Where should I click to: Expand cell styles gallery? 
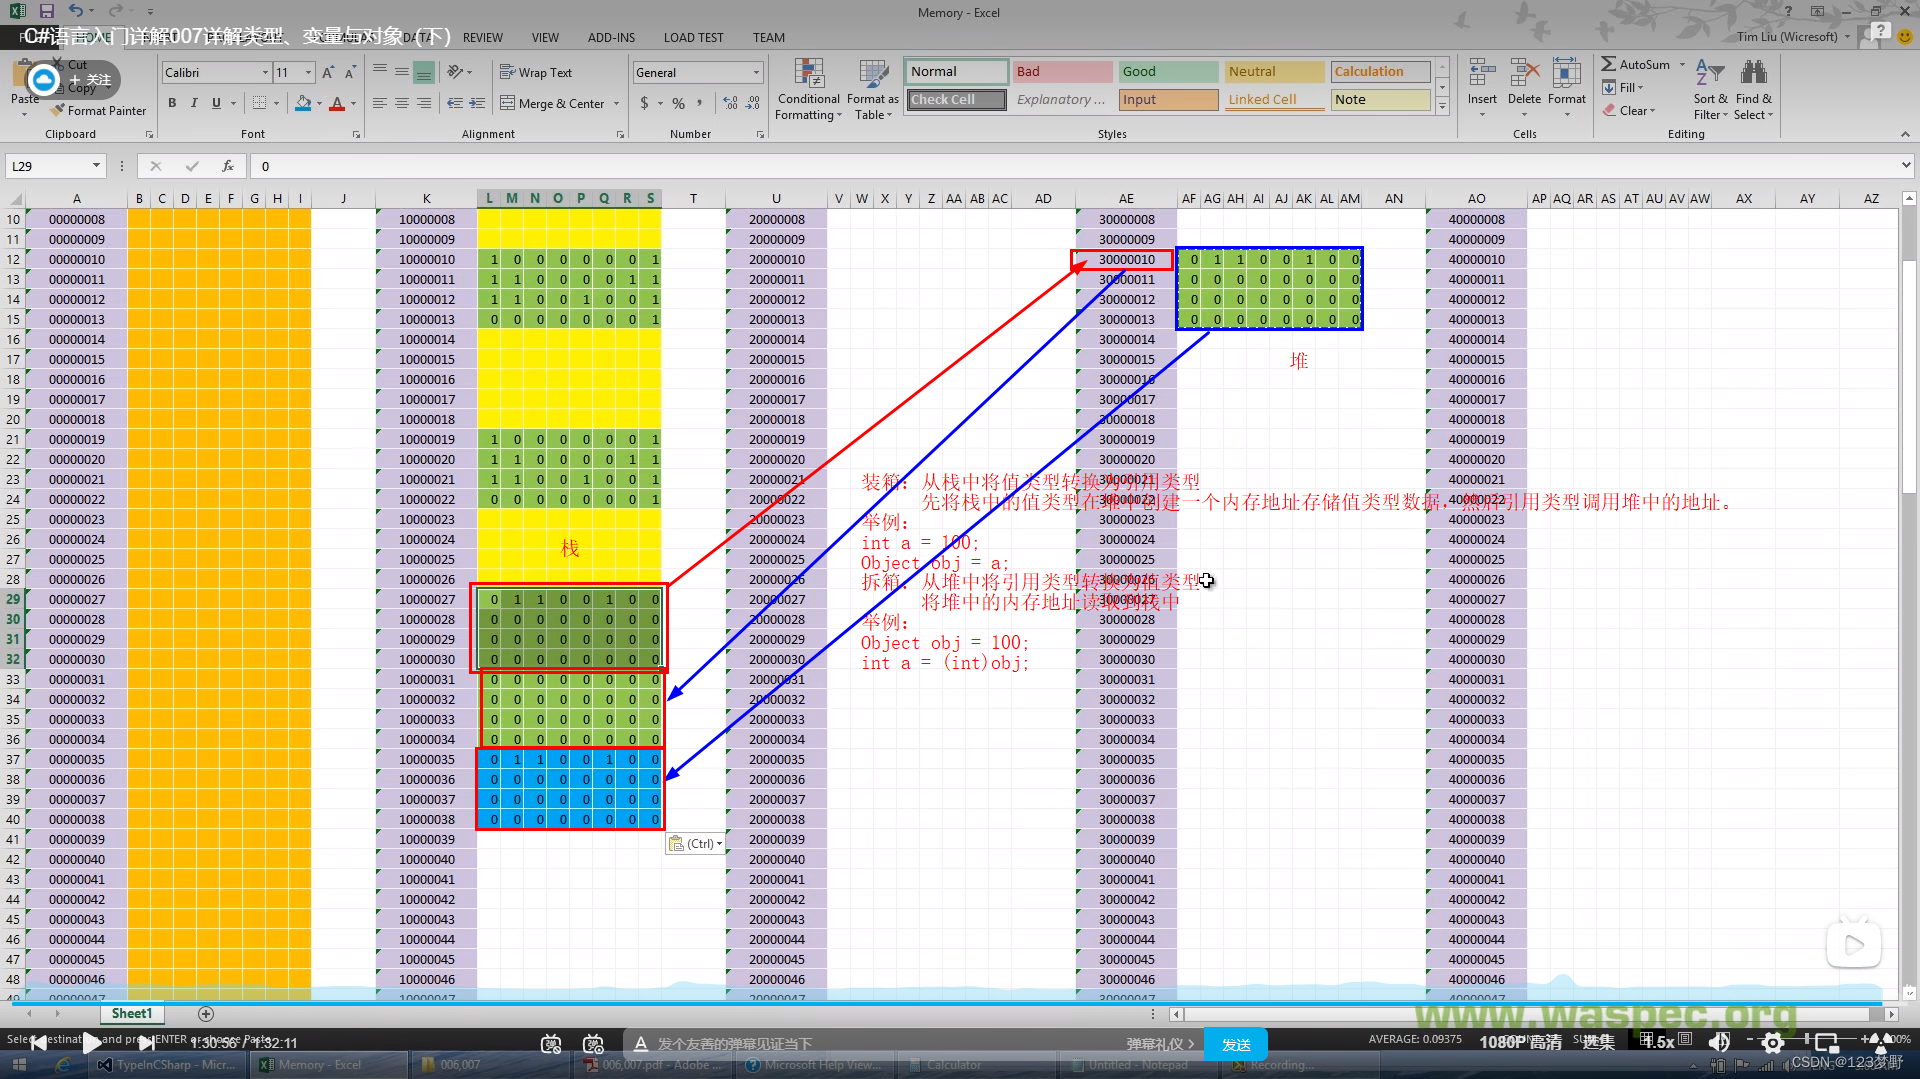pos(1442,107)
